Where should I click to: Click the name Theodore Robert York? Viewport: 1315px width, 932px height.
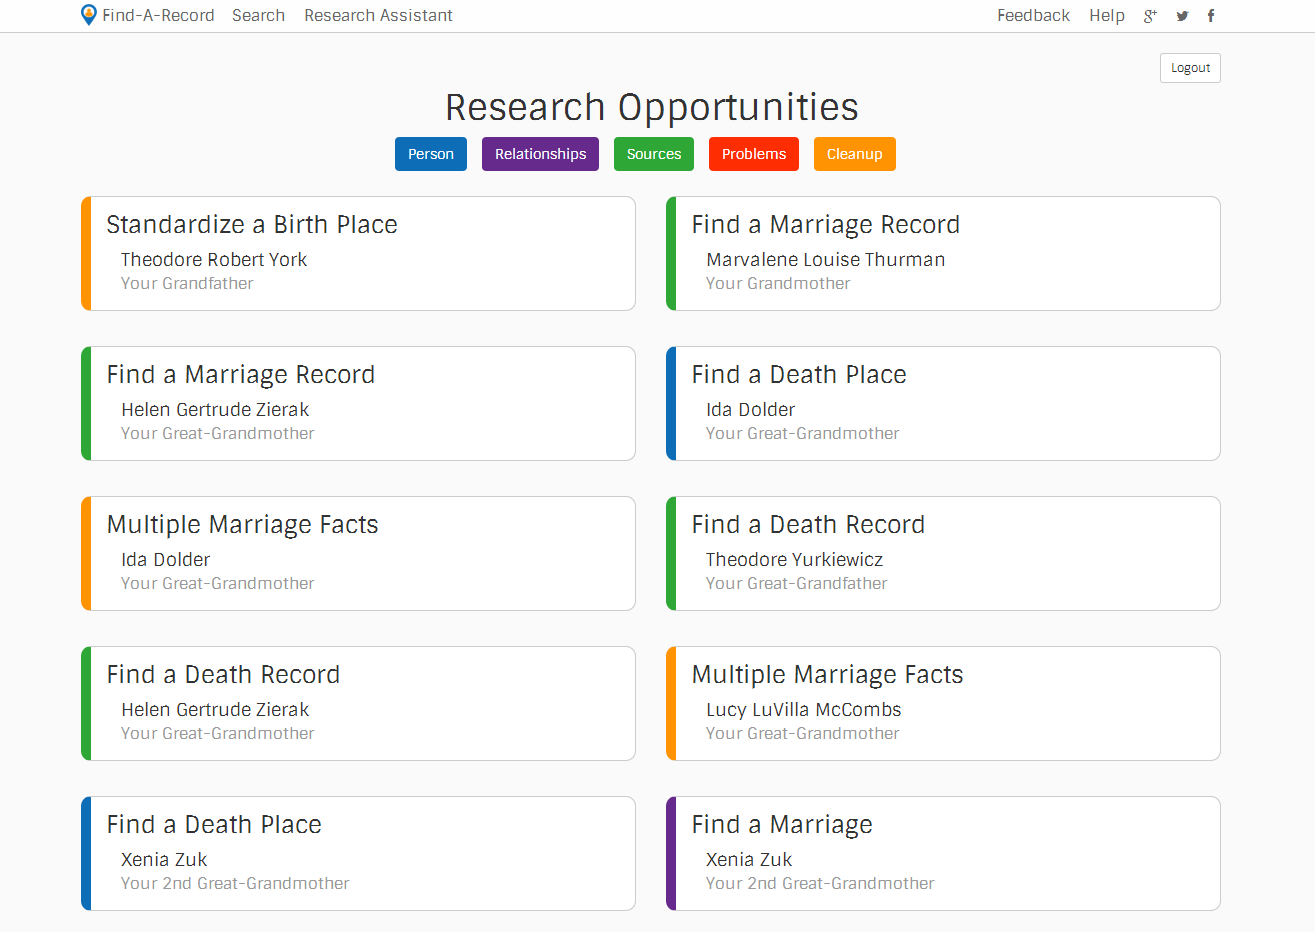(214, 259)
